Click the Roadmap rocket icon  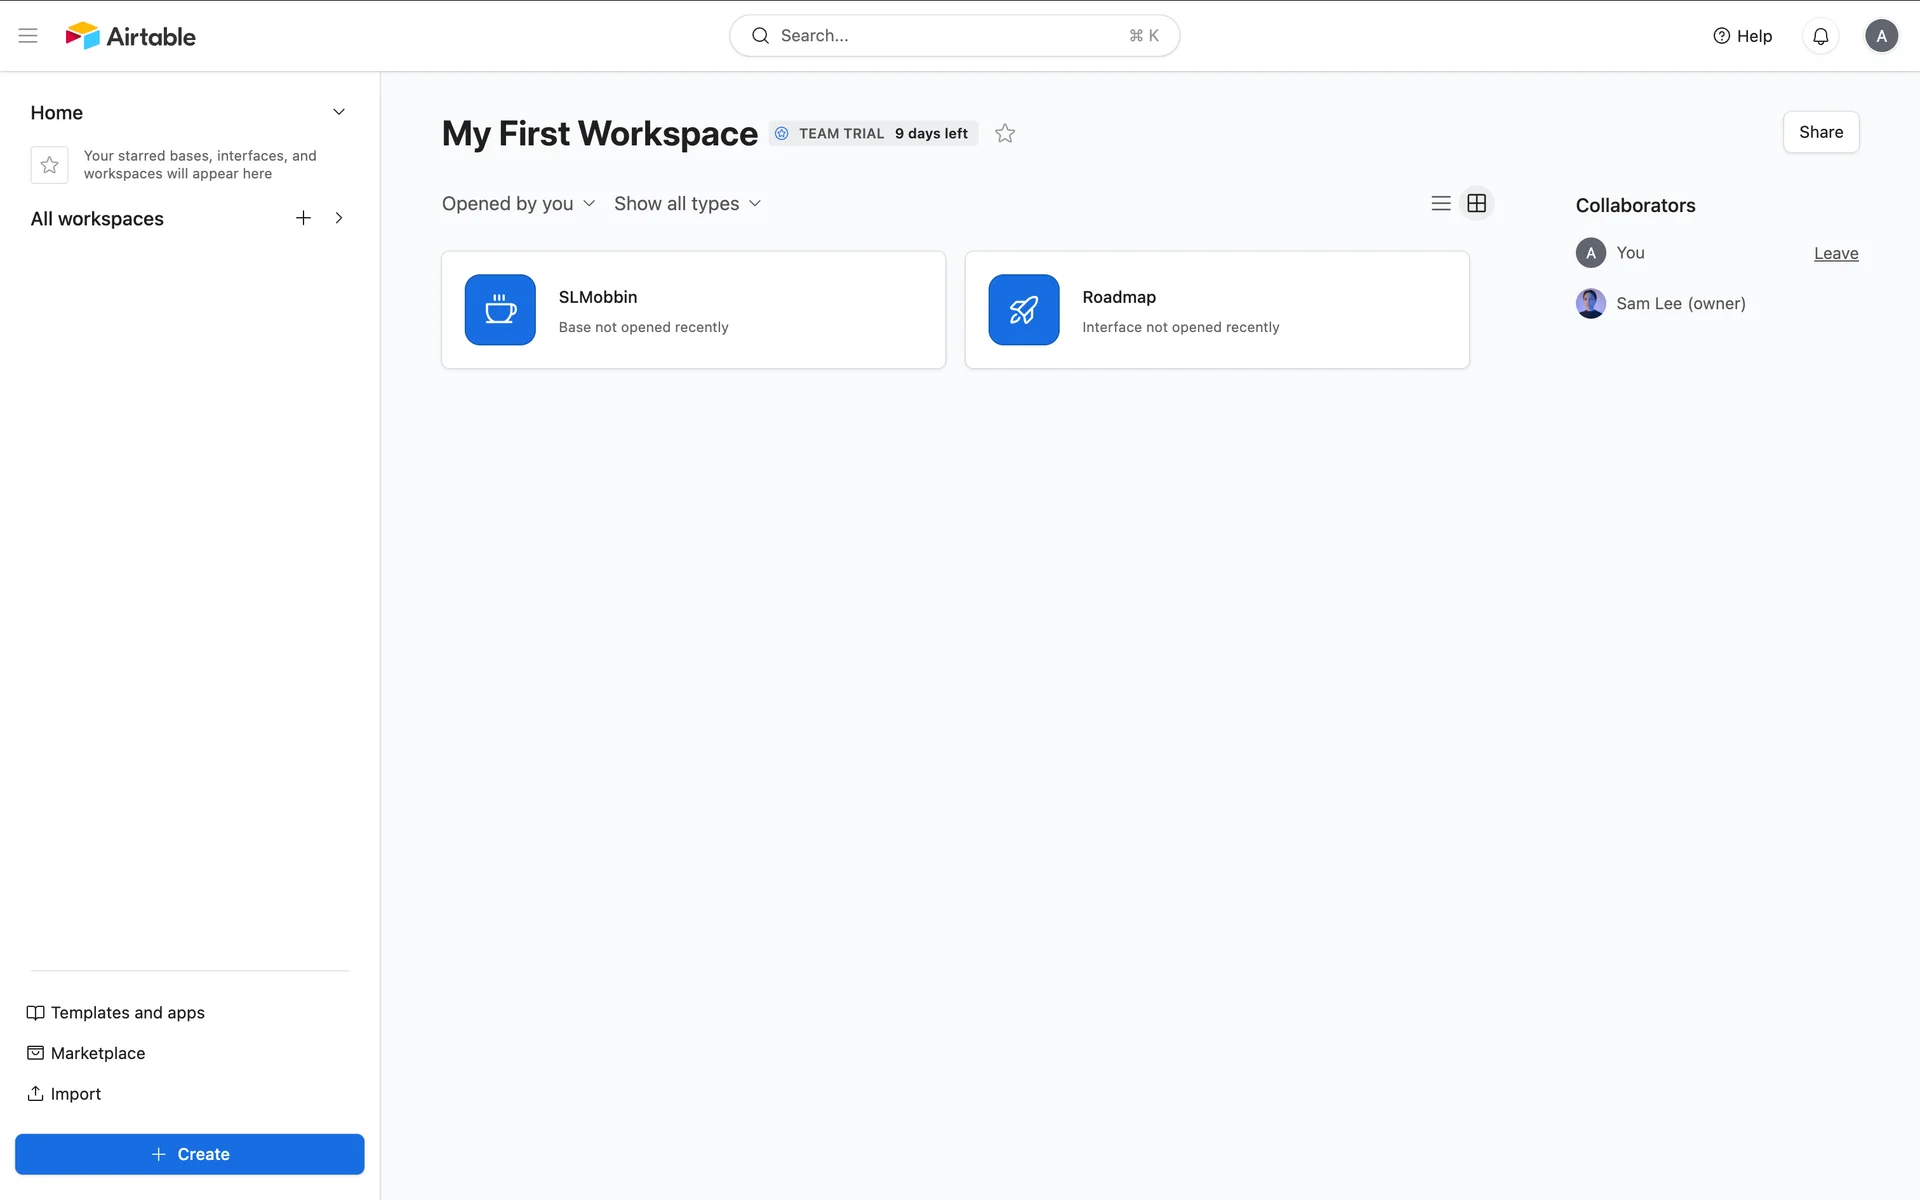pyautogui.click(x=1023, y=310)
